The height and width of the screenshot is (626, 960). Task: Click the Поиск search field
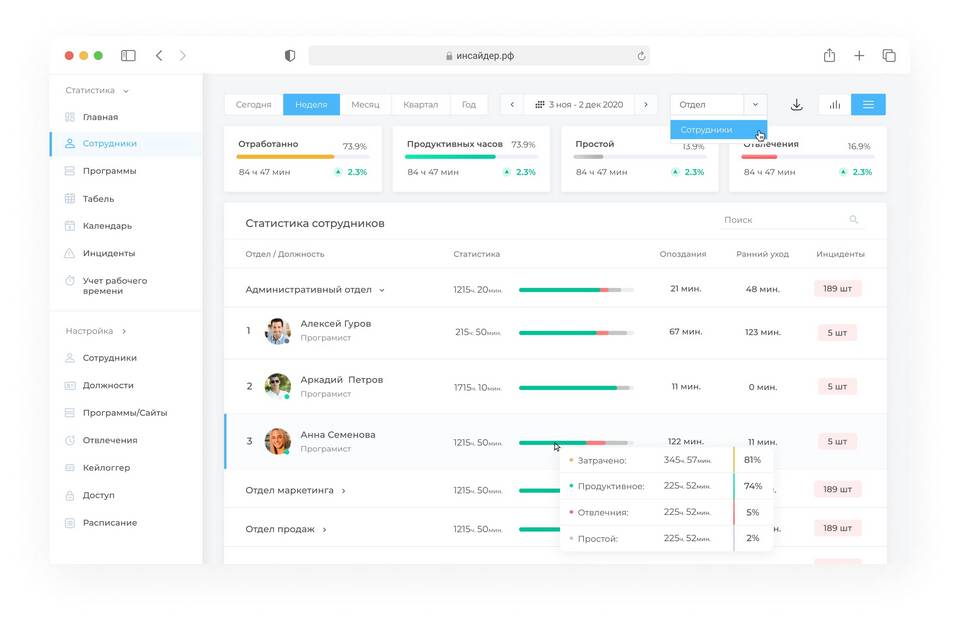tap(791, 220)
